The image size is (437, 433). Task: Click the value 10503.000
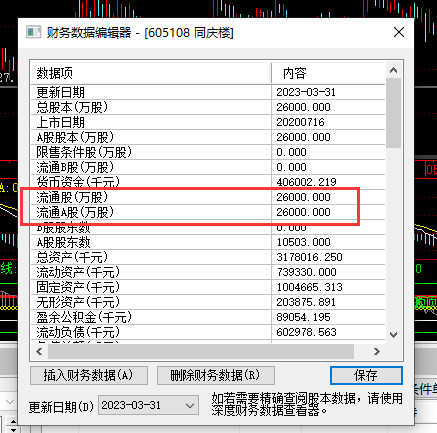coord(303,242)
